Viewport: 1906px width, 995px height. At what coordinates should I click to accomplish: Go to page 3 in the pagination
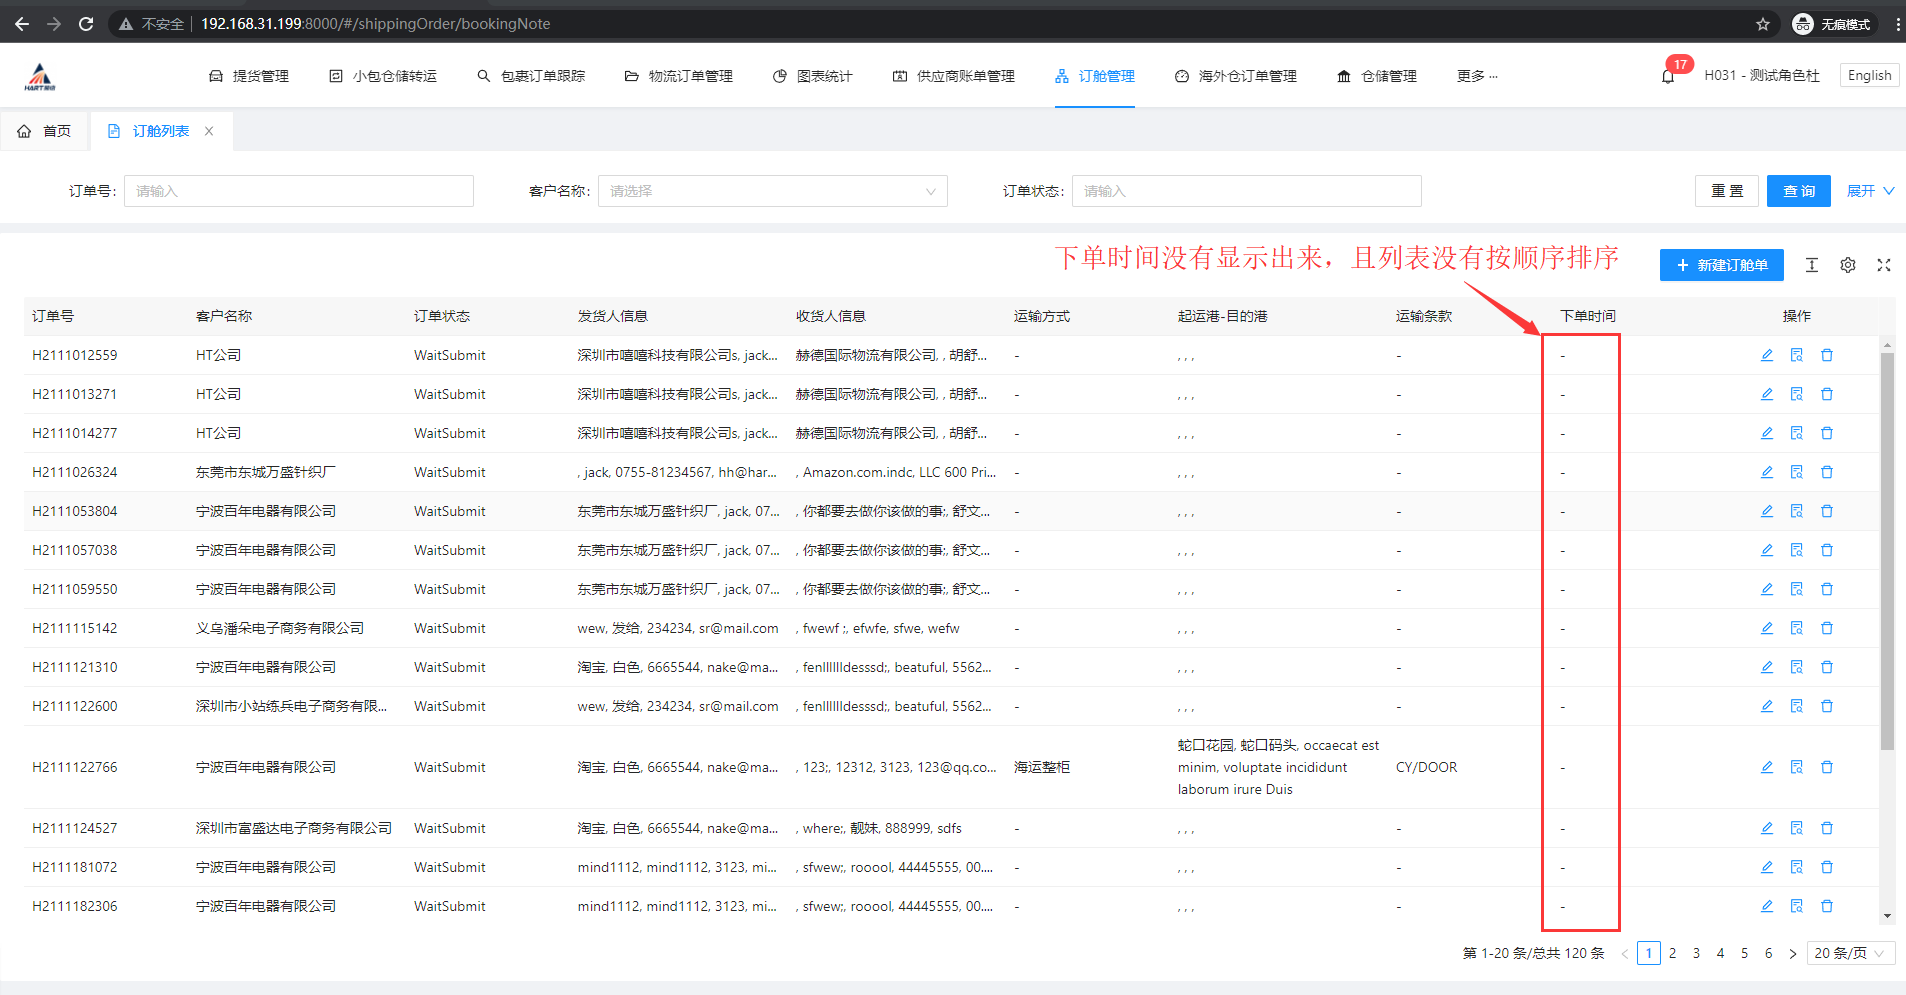pos(1696,953)
